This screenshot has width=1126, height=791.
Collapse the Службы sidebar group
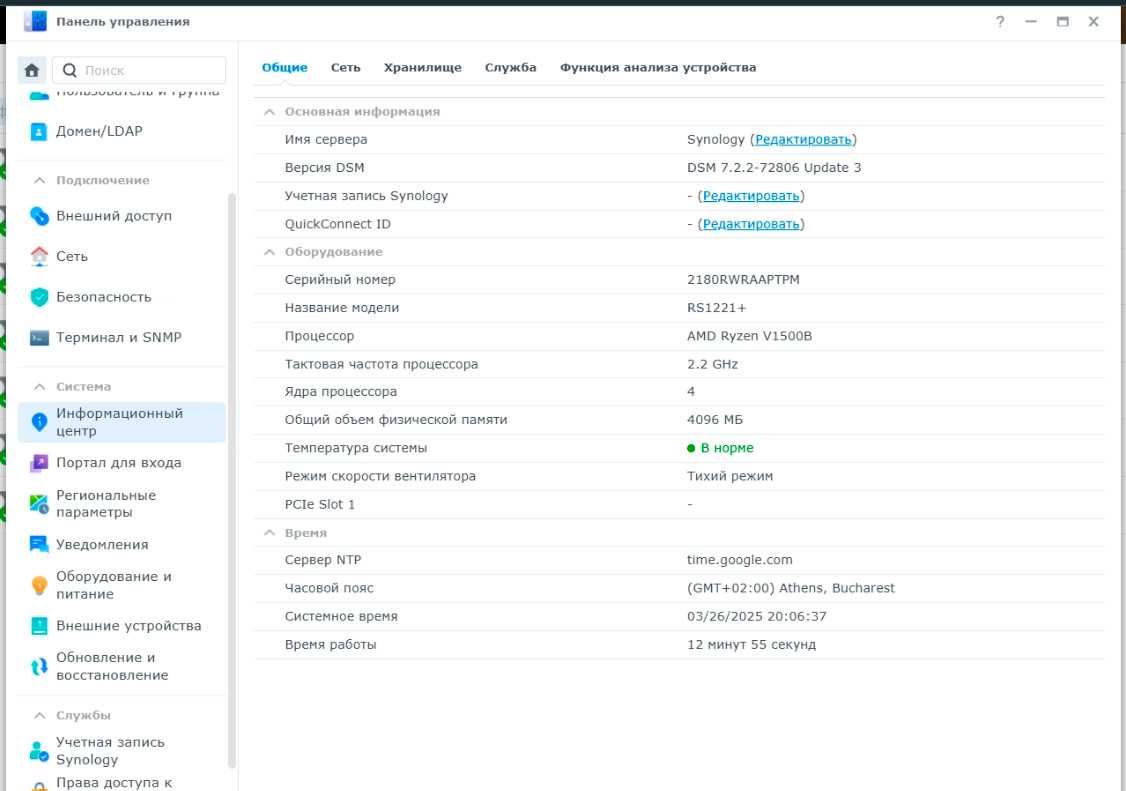click(39, 716)
